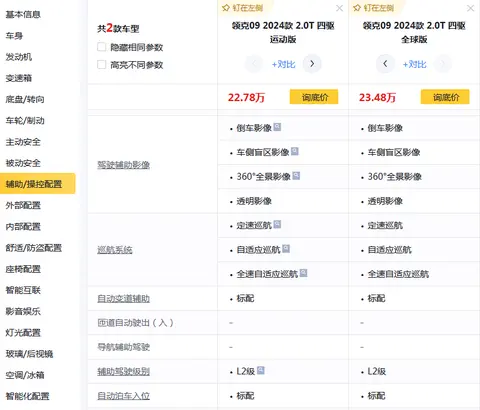Open image icon beside 360°全景影像 in 运动版 column

pyautogui.click(x=296, y=176)
